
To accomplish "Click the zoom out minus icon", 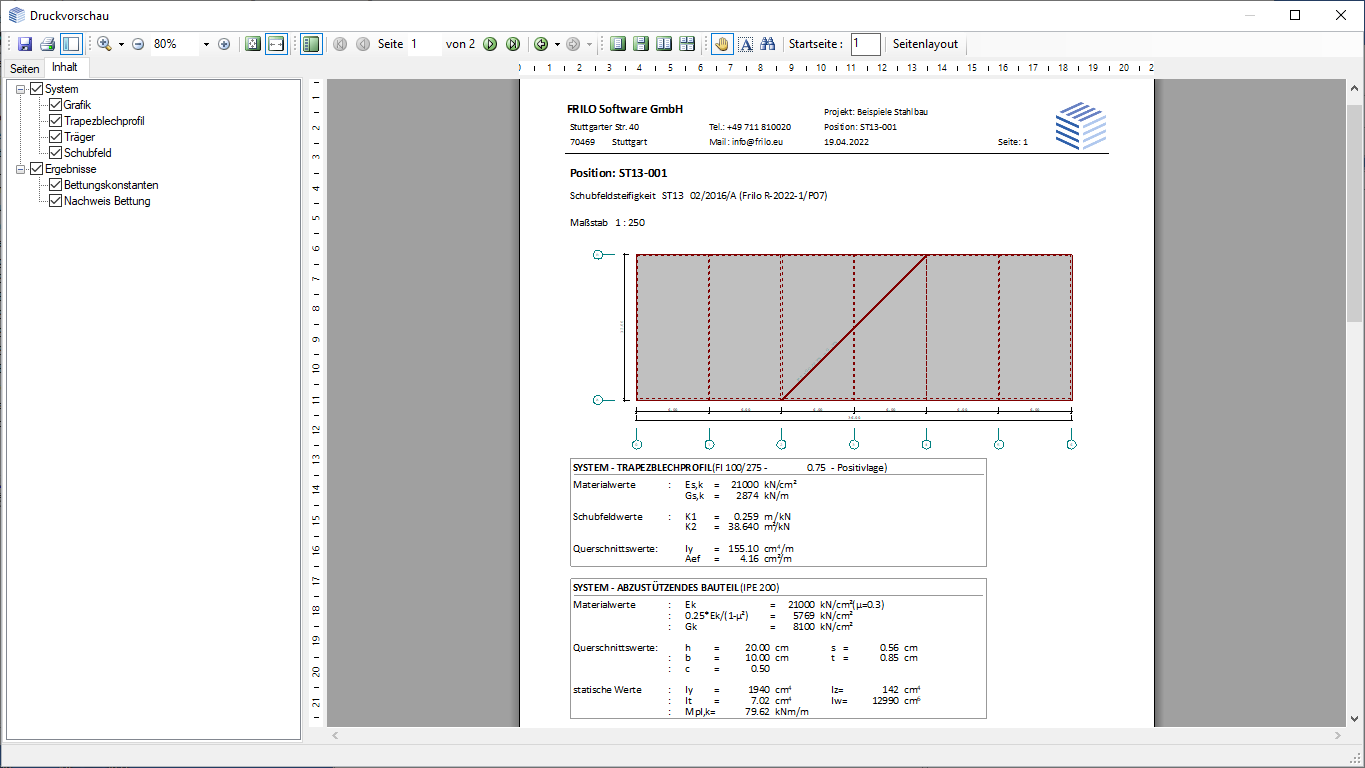I will pyautogui.click(x=138, y=44).
